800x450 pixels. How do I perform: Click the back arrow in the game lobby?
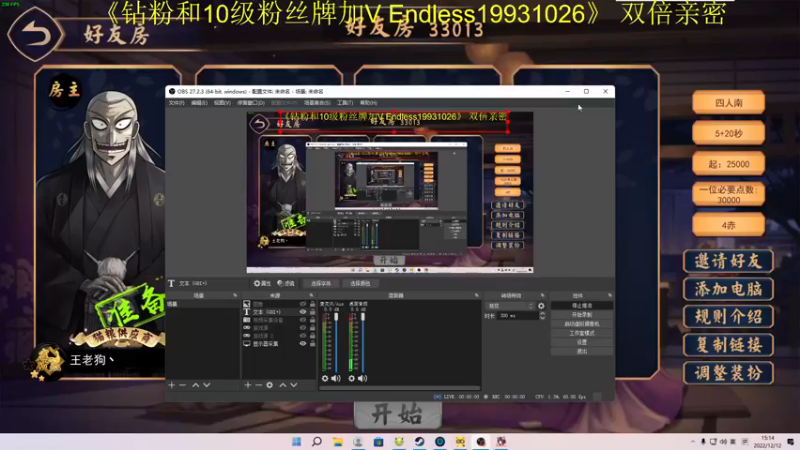[35, 35]
